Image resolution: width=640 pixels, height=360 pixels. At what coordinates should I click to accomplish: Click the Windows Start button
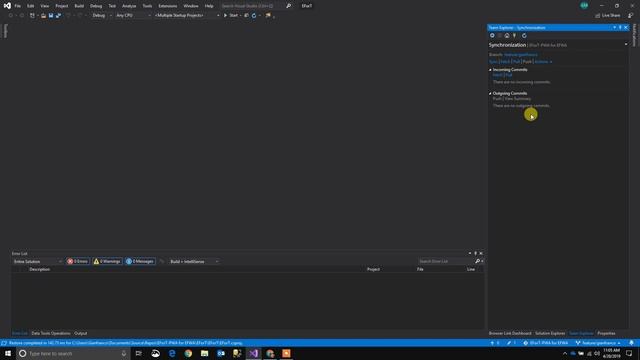click(x=8, y=353)
